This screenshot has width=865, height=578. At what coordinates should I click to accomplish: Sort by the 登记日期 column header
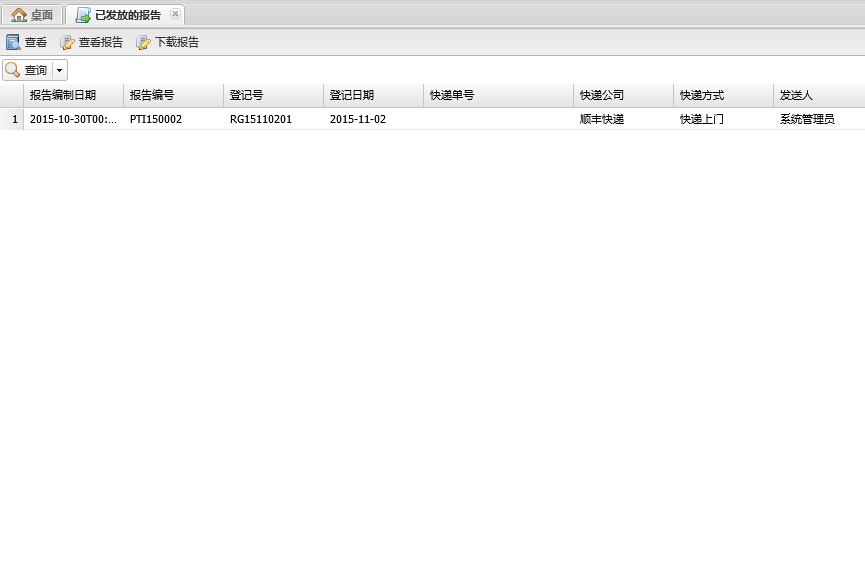pos(352,95)
